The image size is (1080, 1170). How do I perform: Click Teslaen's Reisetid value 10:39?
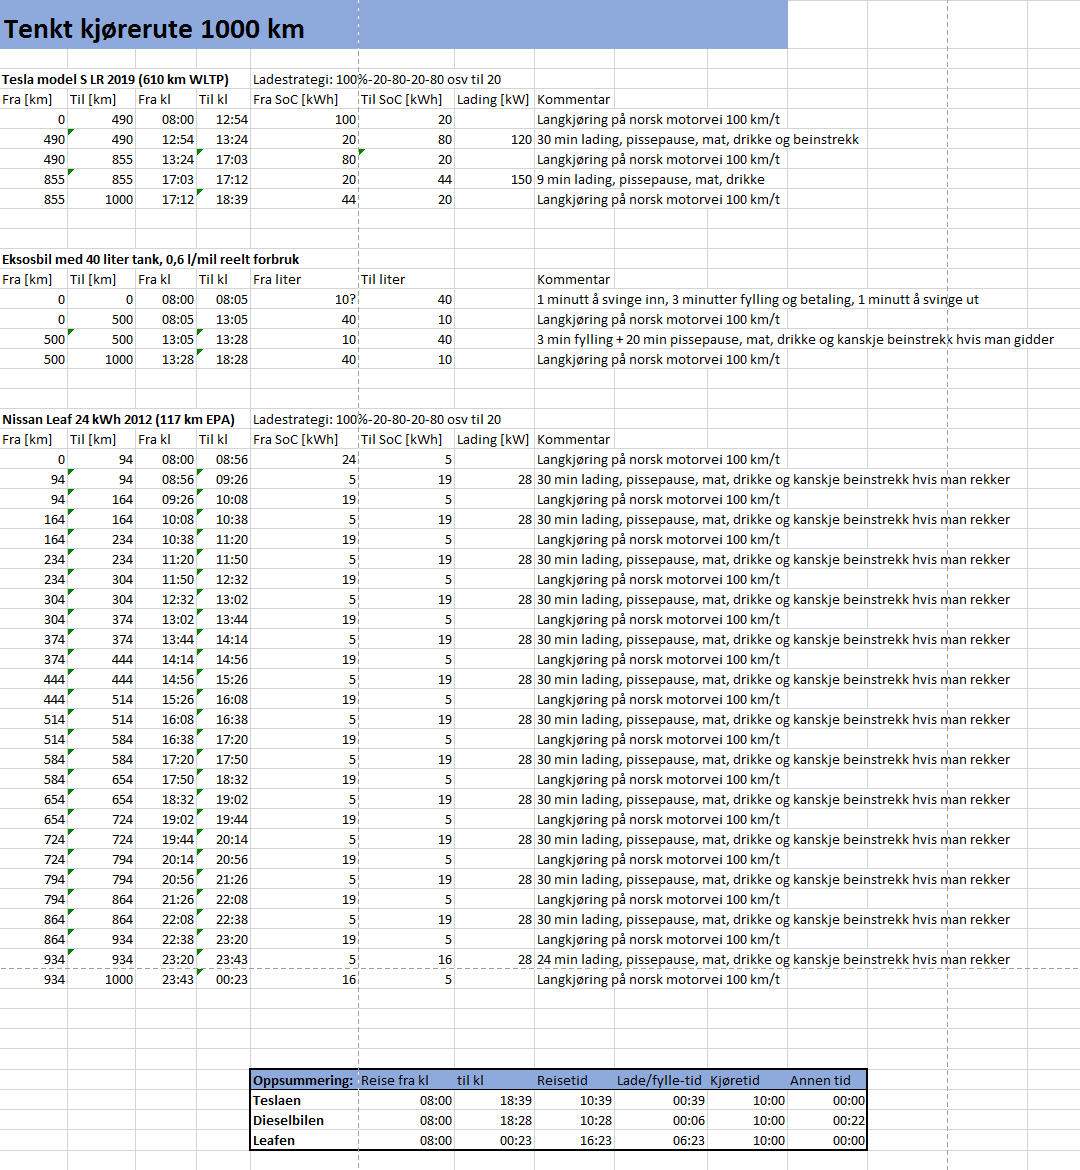(x=574, y=1101)
